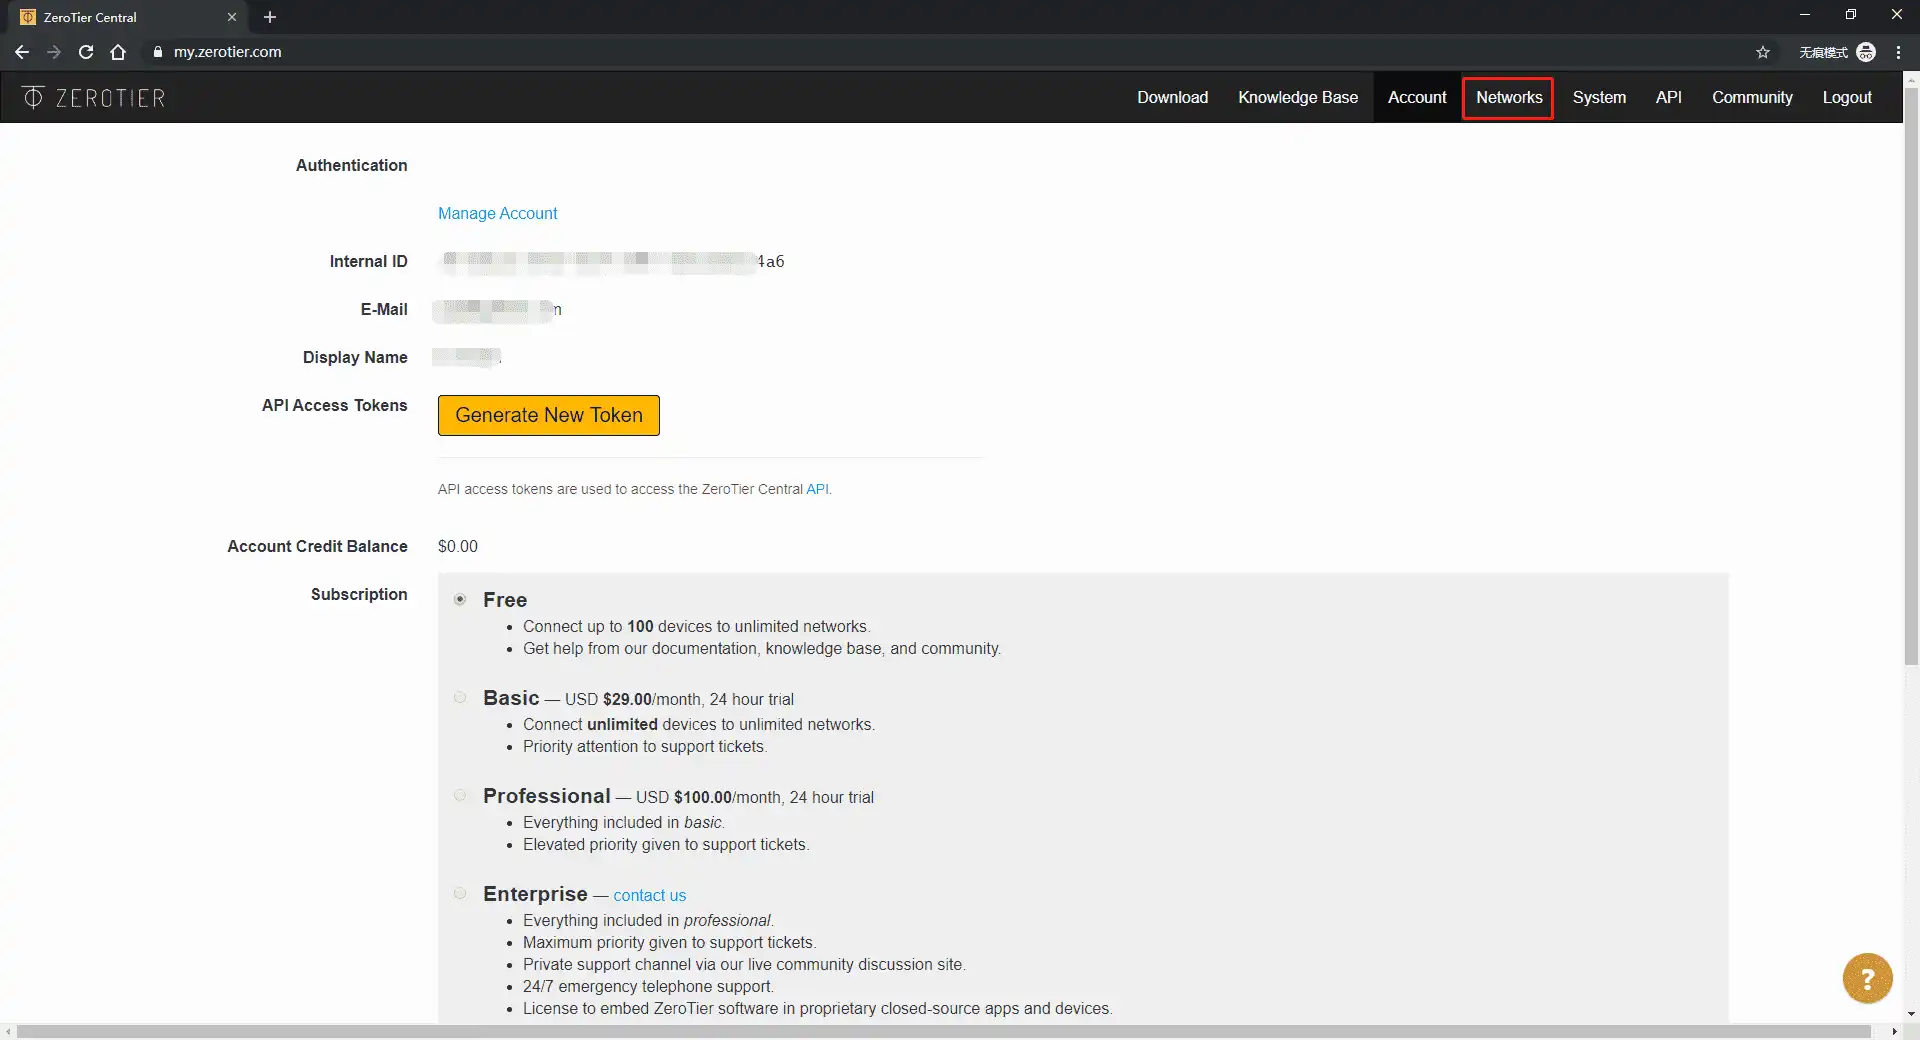Image resolution: width=1920 pixels, height=1040 pixels.
Task: Click the Enterprise contact us link
Action: pyautogui.click(x=649, y=895)
